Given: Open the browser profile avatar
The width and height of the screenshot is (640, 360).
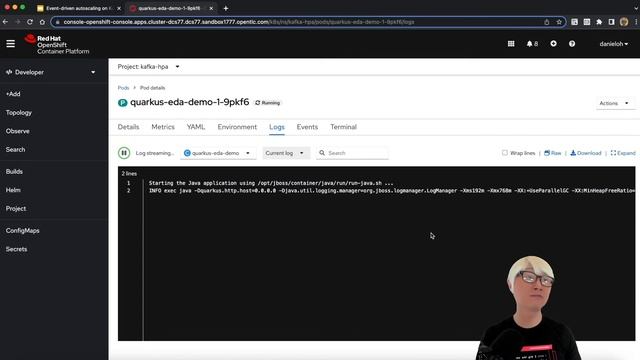Looking at the screenshot, I should [x=624, y=22].
